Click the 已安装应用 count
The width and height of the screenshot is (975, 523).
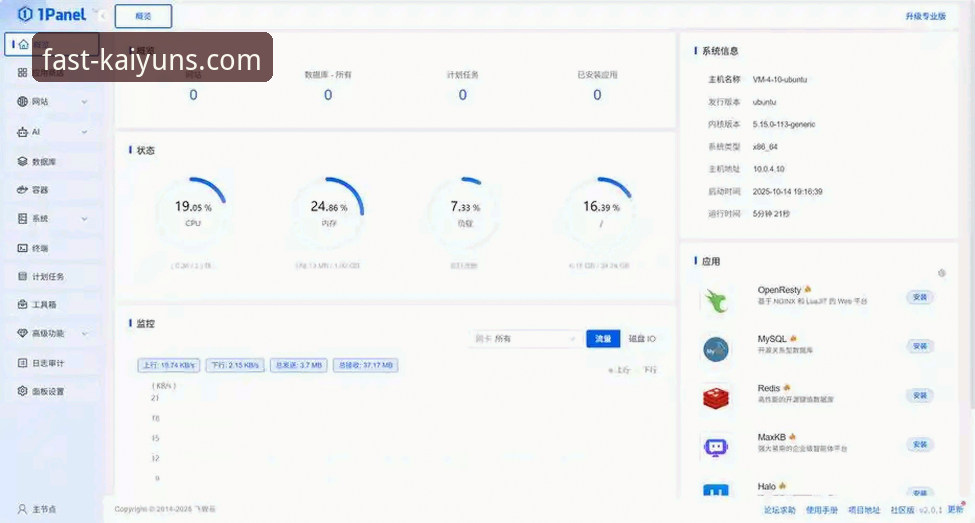(597, 95)
